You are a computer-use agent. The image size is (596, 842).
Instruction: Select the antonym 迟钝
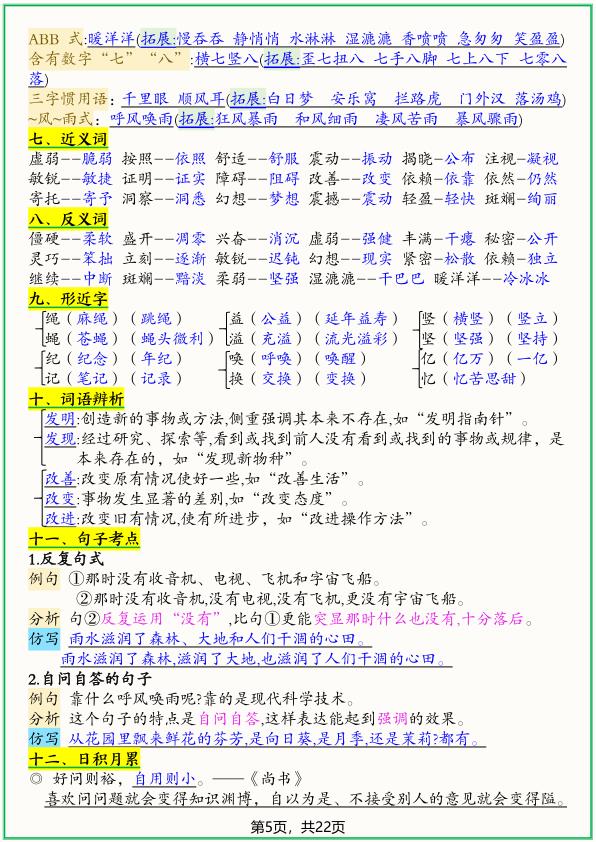click(284, 259)
